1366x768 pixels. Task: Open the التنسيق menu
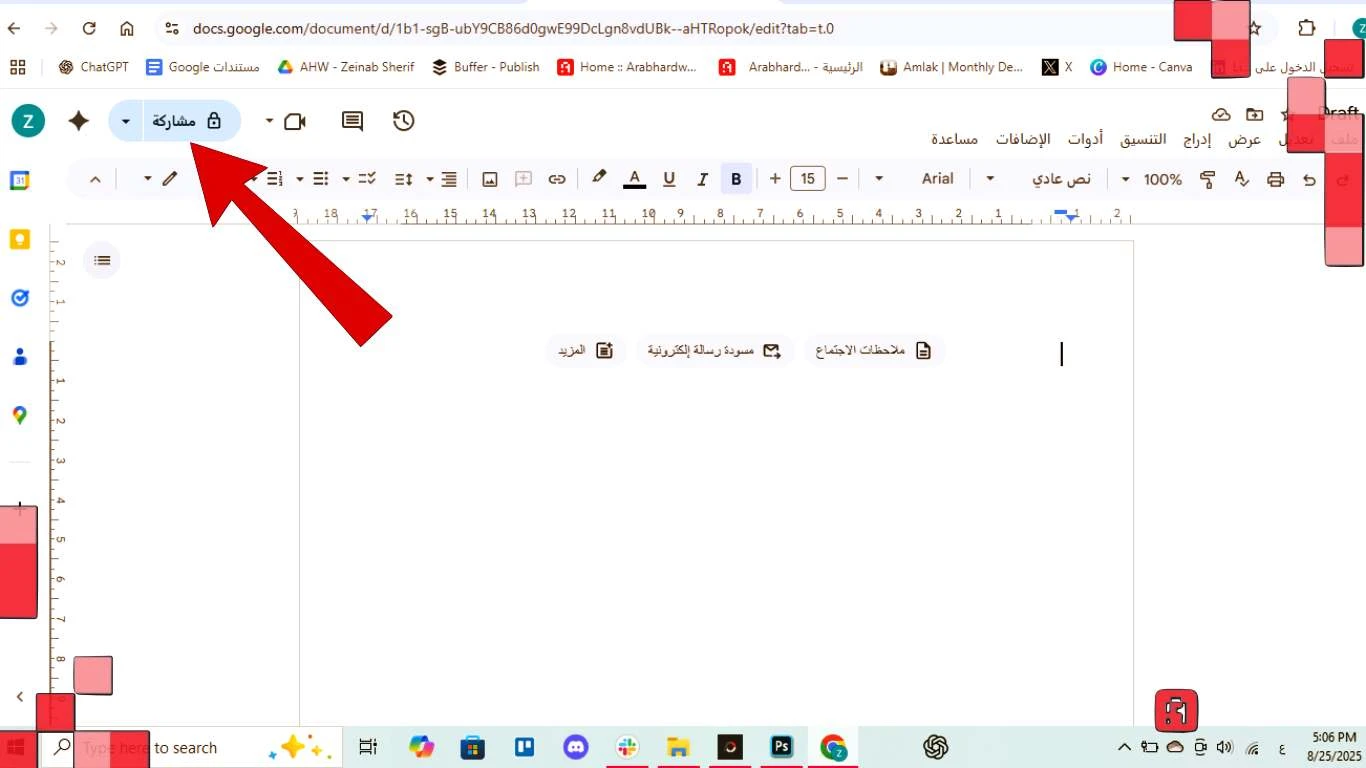tap(1144, 140)
